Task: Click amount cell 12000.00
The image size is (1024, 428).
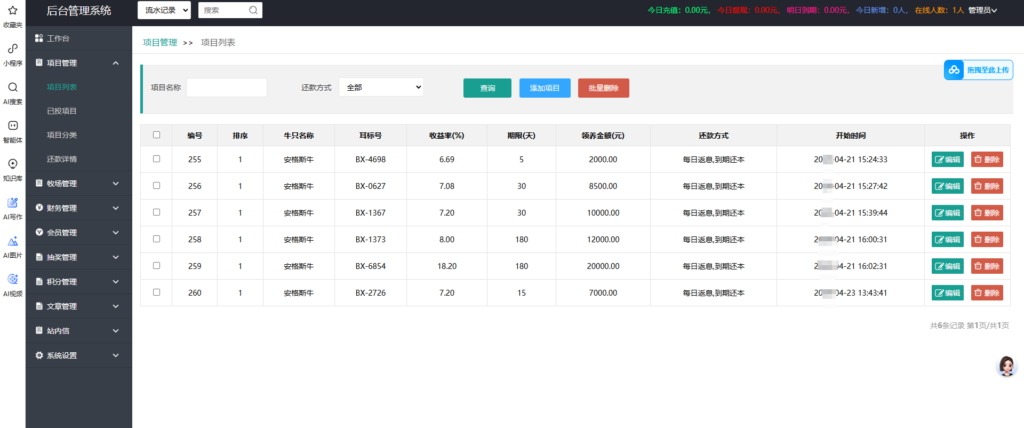Action: pyautogui.click(x=603, y=239)
